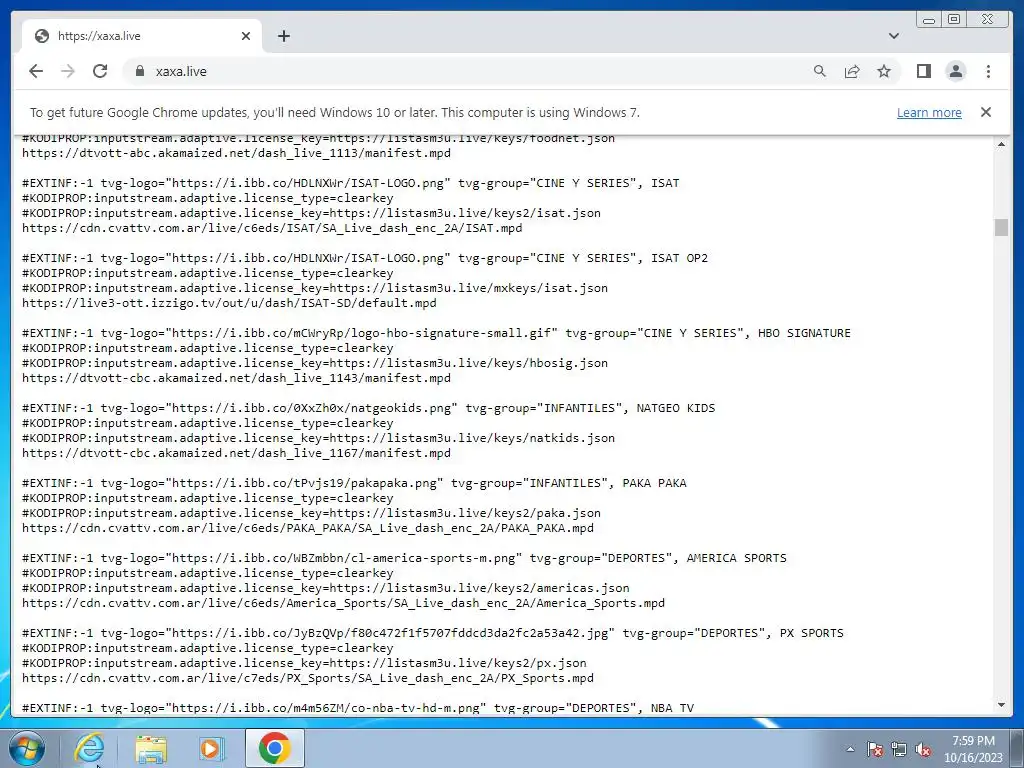Bookmark this tab with the star
This screenshot has width=1024, height=768.
(884, 71)
